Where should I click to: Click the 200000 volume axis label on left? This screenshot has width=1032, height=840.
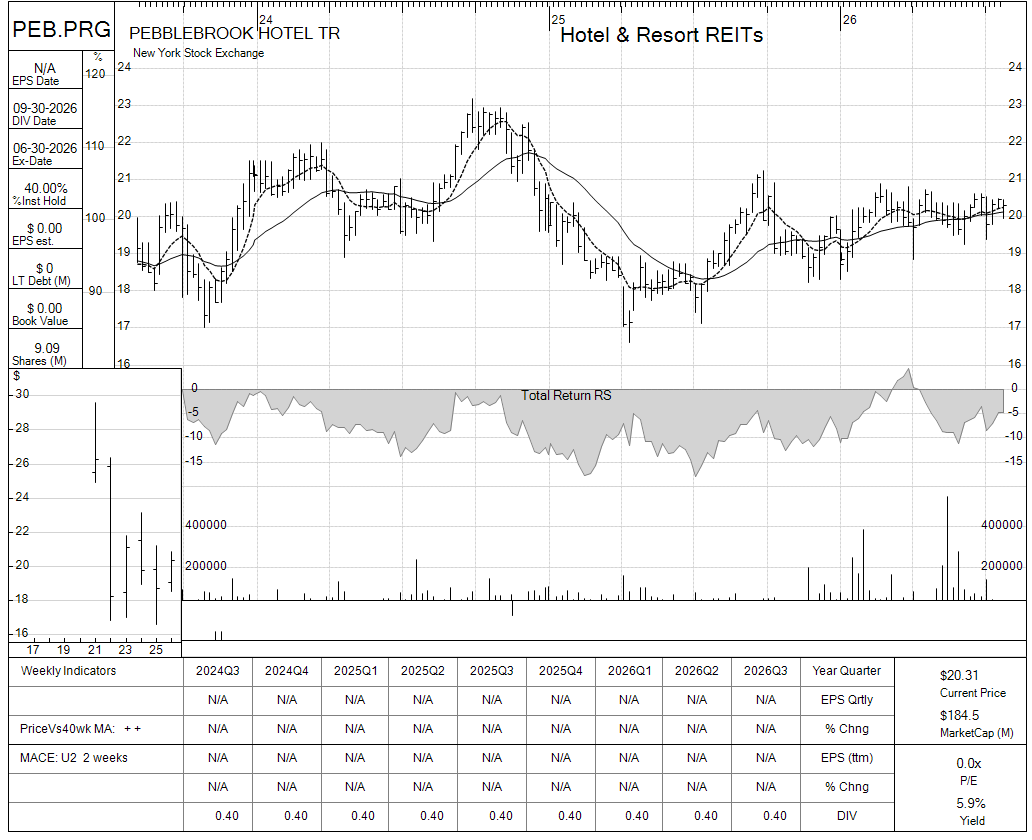coord(206,566)
